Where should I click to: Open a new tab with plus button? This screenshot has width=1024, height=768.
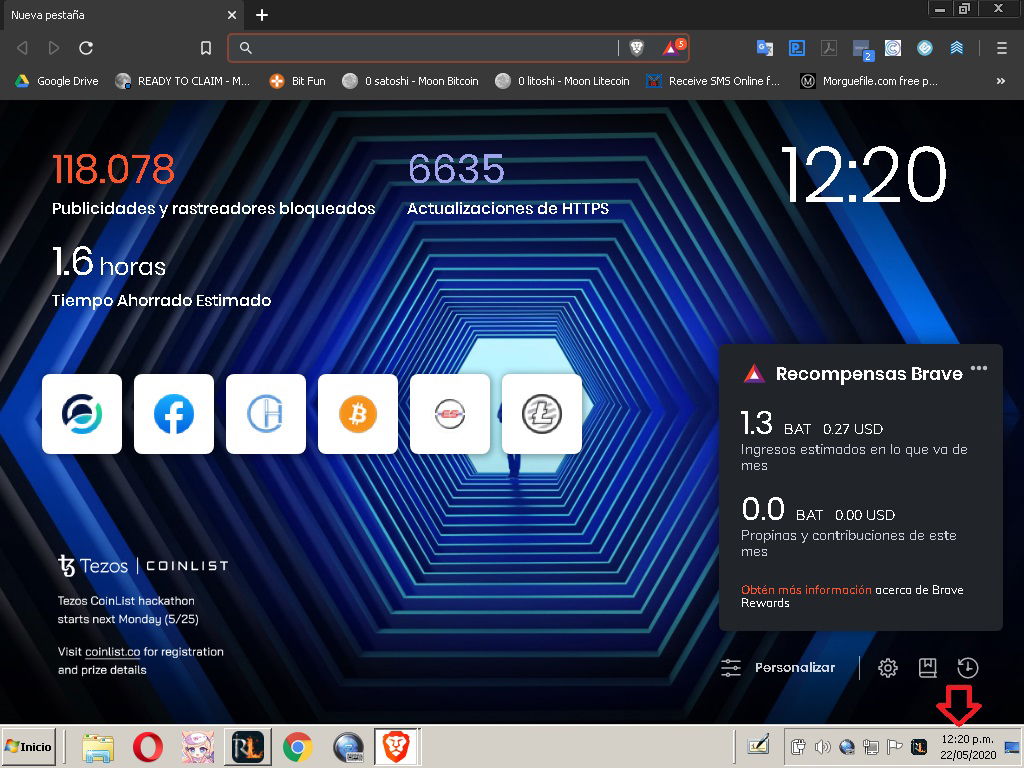pos(262,15)
